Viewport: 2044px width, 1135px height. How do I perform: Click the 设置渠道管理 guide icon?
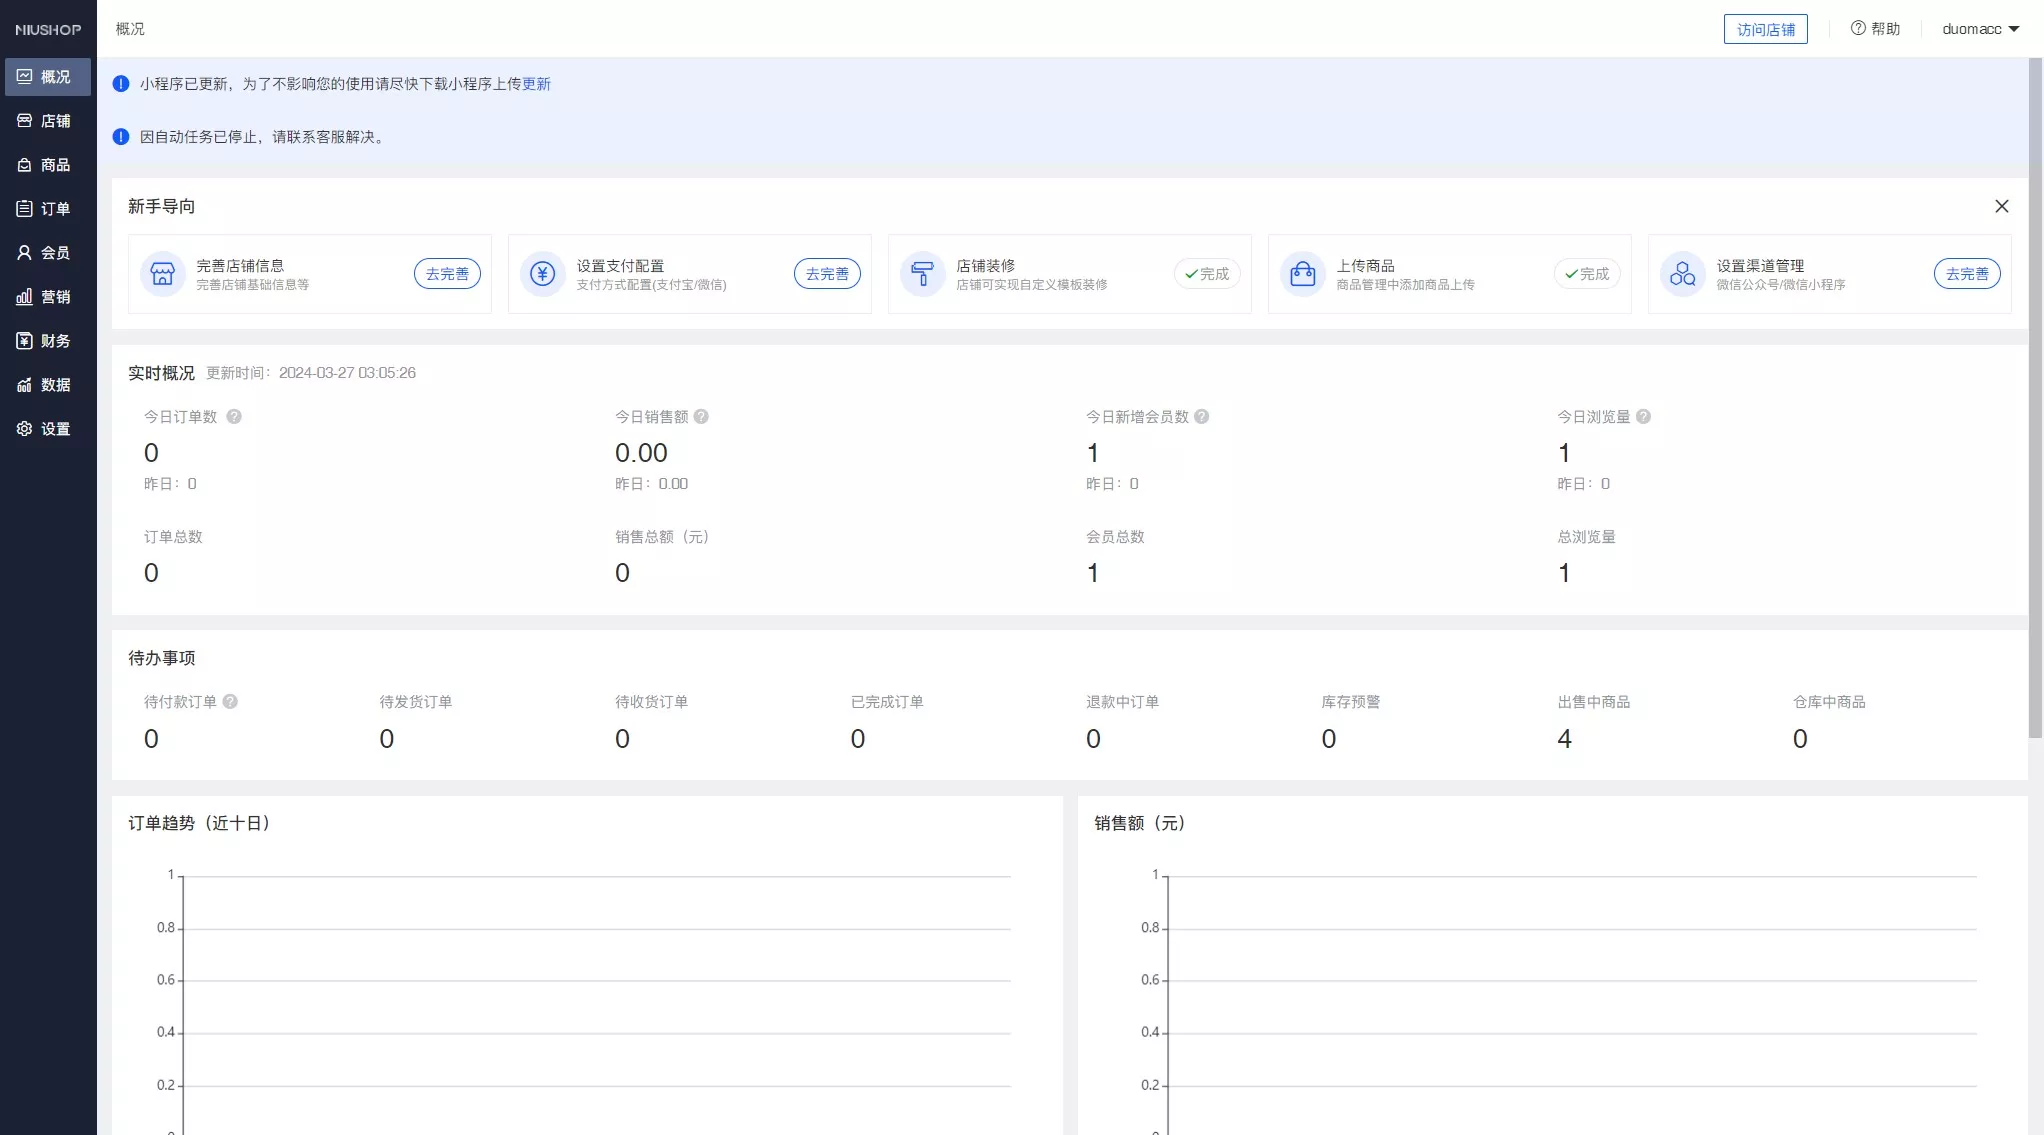point(1683,274)
